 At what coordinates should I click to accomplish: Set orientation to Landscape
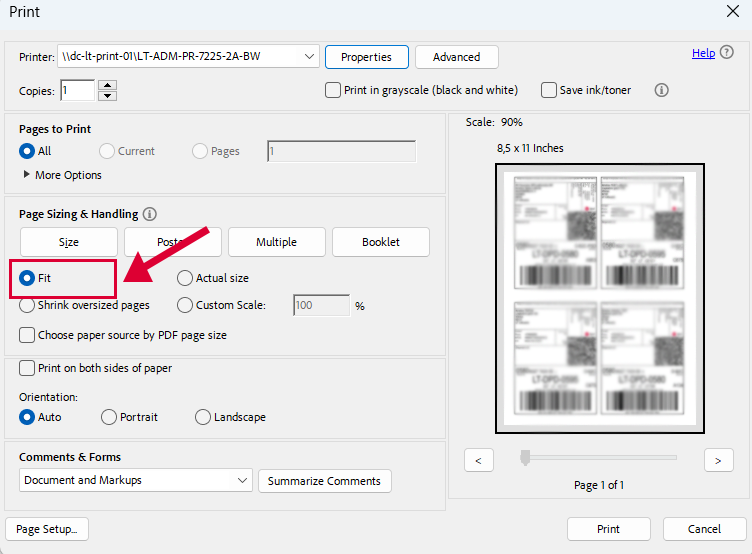pyautogui.click(x=203, y=417)
